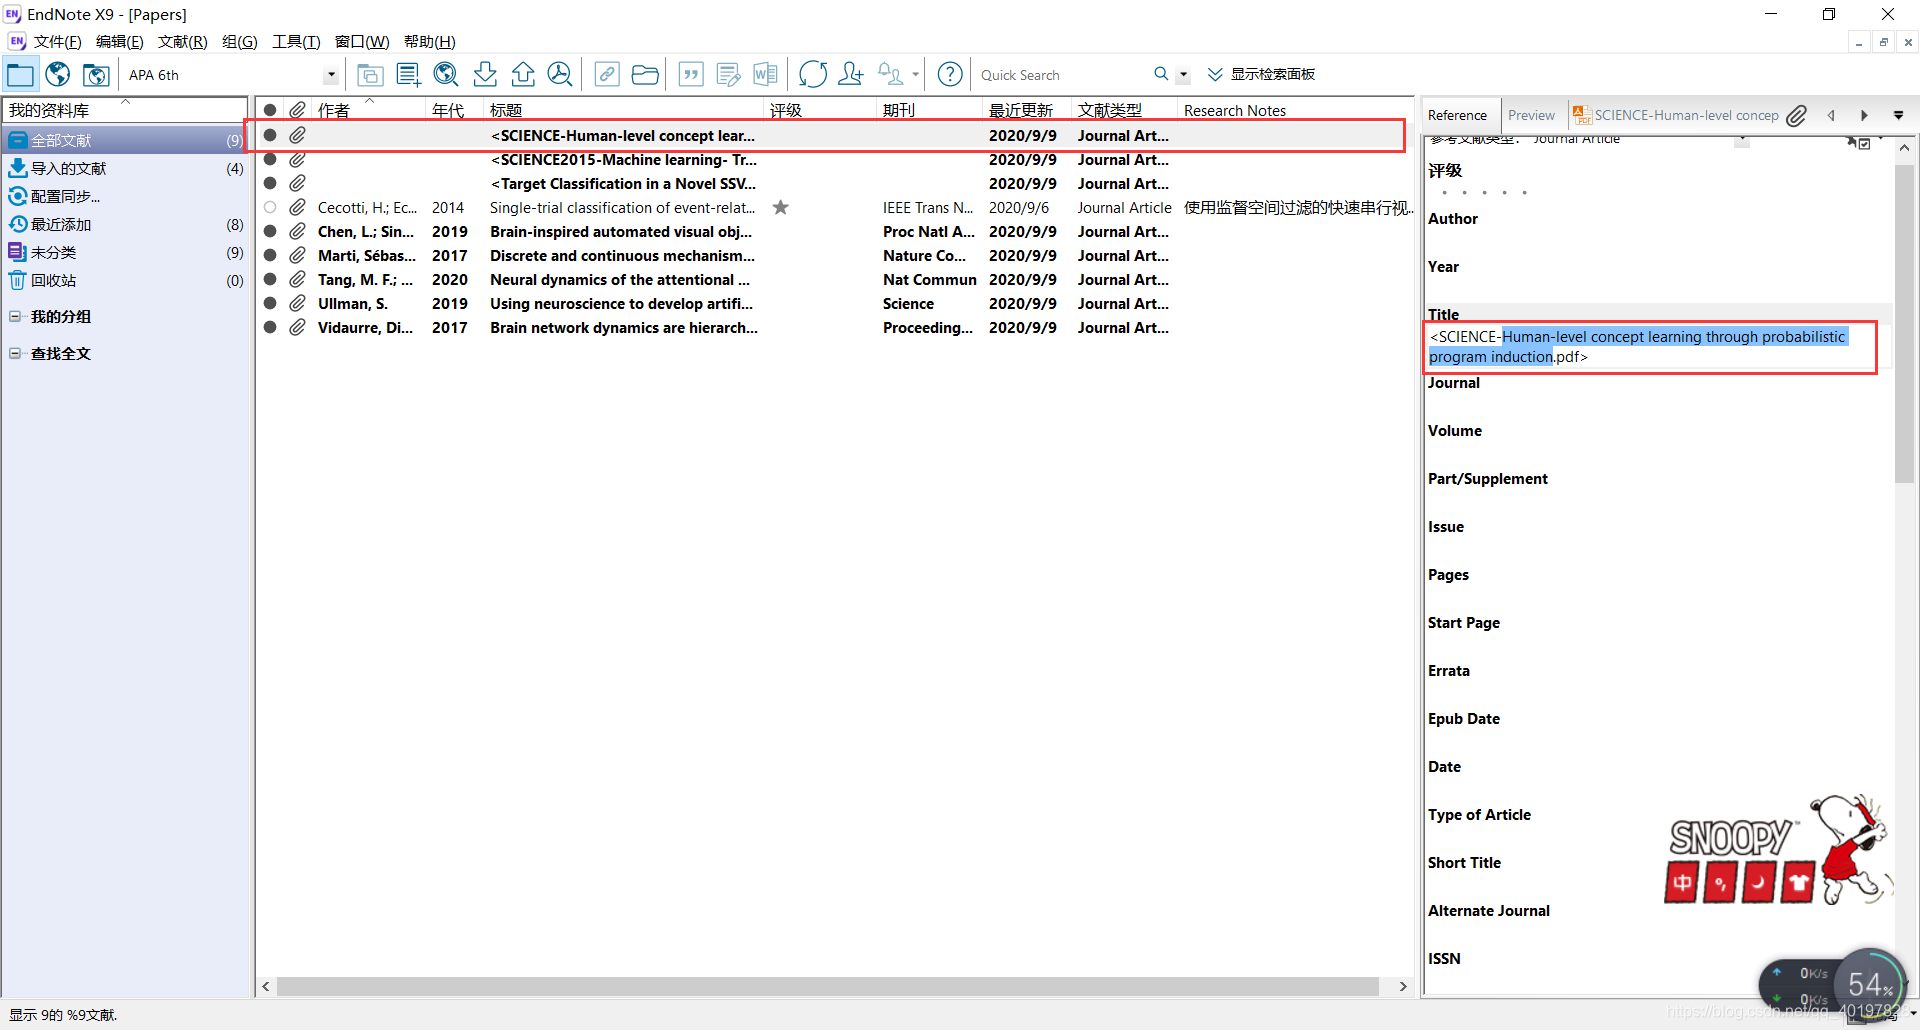Open the SCIENCE-Human-level PDF tab
This screenshot has width=1920, height=1030.
(x=1677, y=115)
